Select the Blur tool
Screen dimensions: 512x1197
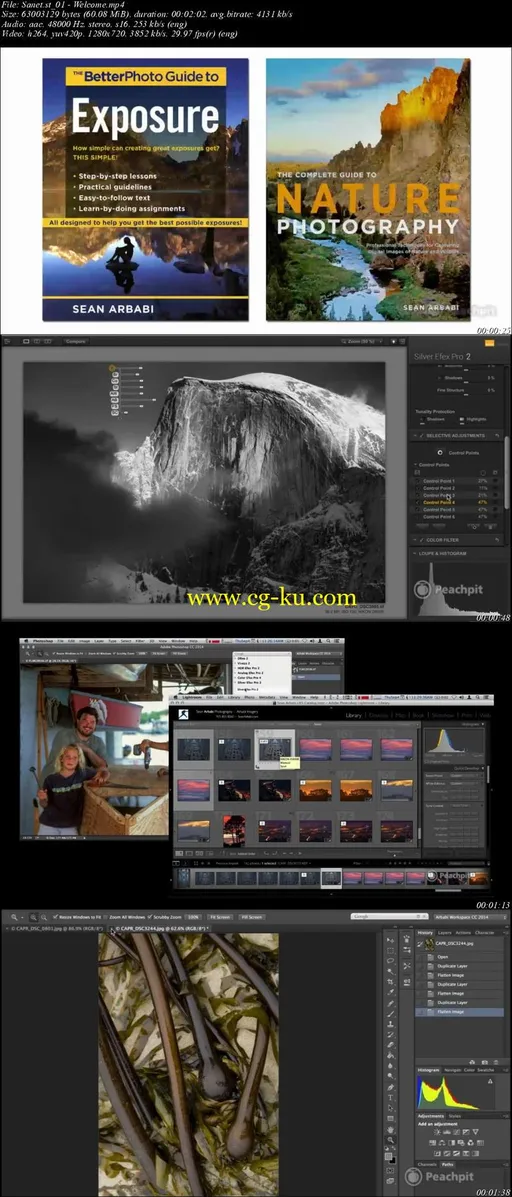(x=390, y=1066)
